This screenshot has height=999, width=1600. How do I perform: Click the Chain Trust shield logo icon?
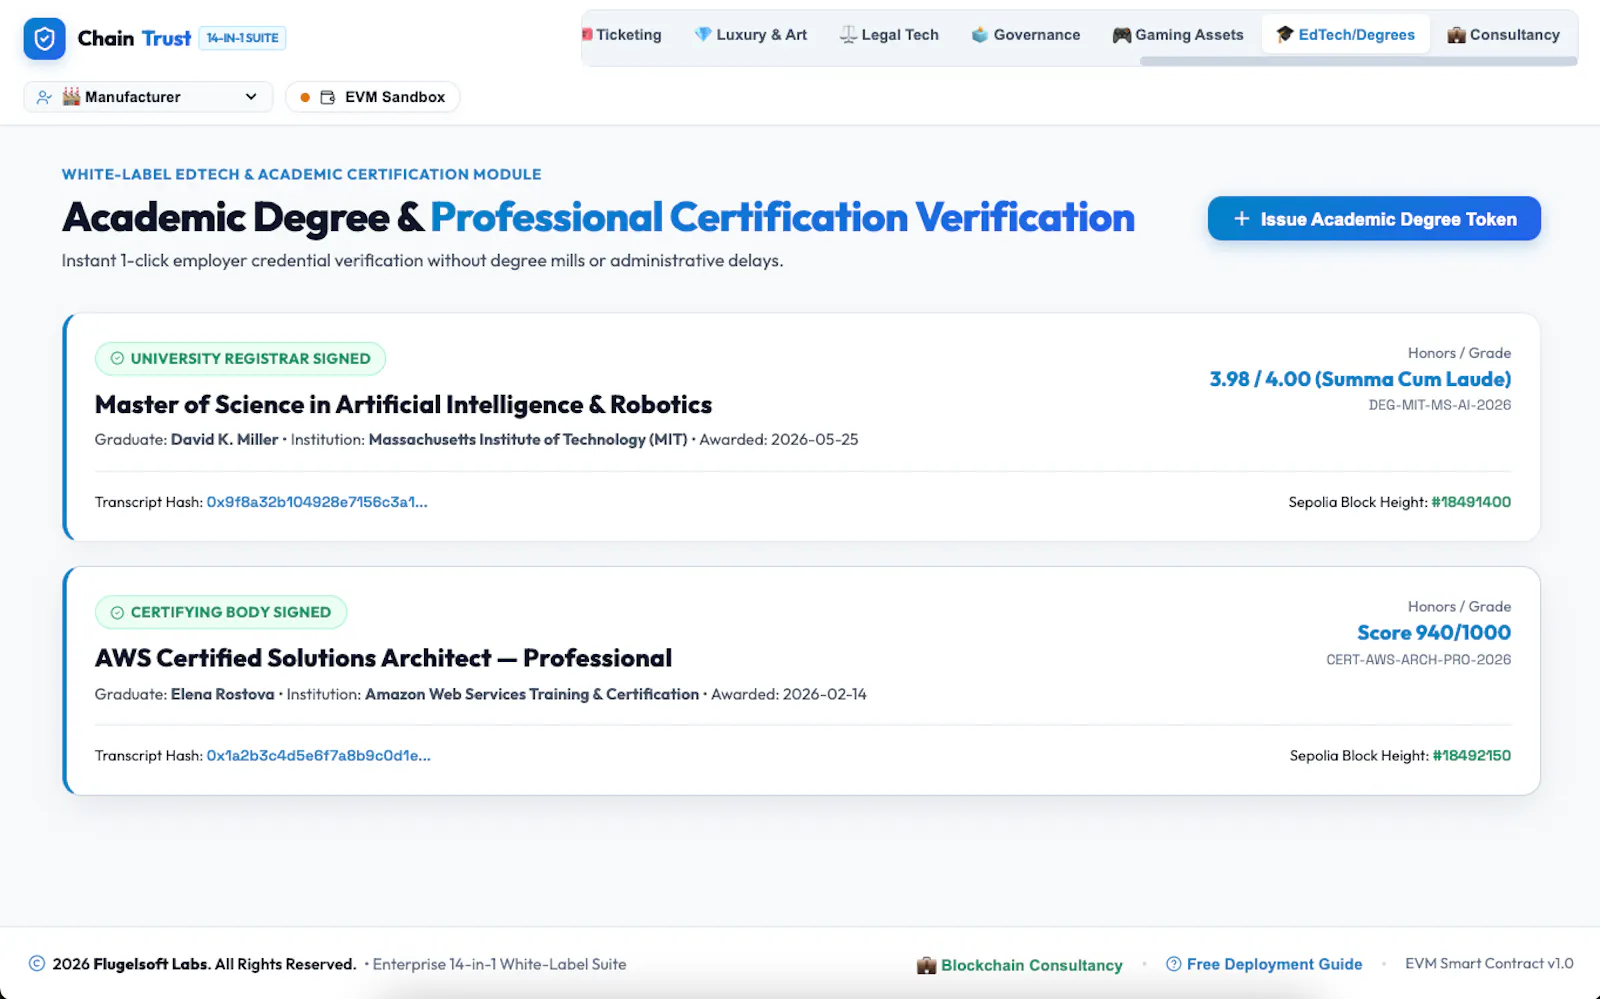pos(44,39)
